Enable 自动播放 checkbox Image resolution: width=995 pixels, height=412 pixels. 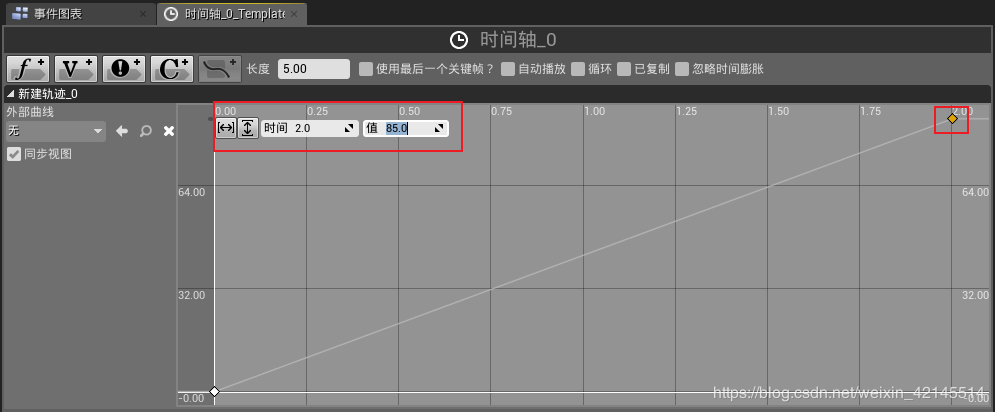pyautogui.click(x=508, y=69)
